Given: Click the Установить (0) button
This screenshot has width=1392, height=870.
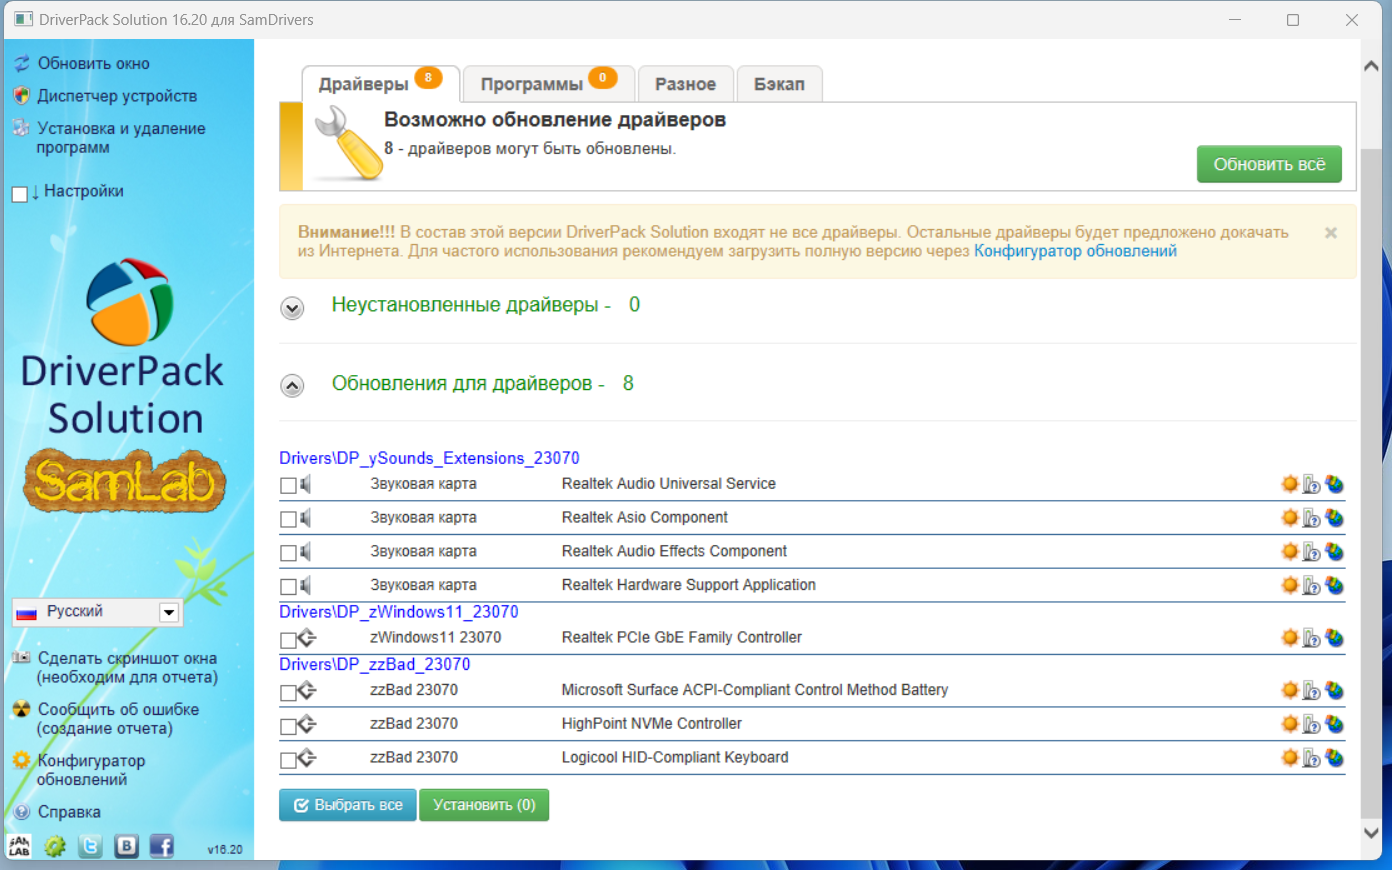Looking at the screenshot, I should (484, 805).
